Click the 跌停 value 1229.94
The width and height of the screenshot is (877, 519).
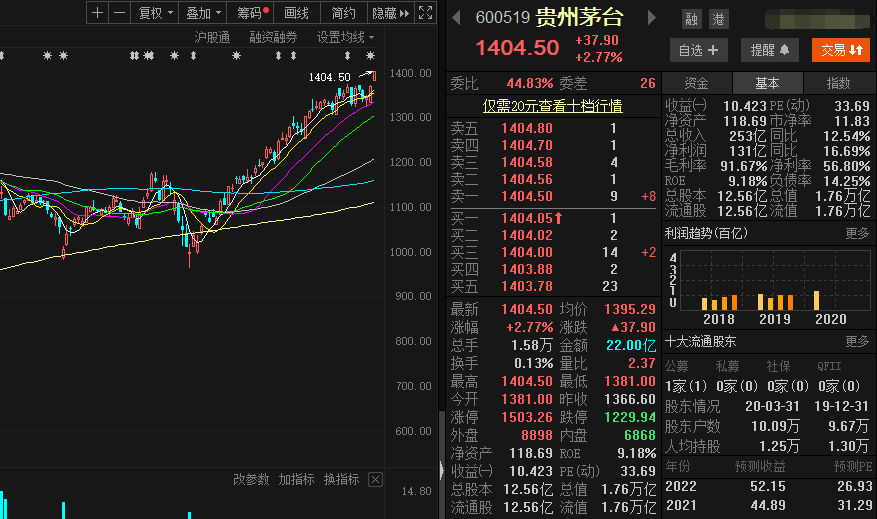tap(630, 417)
